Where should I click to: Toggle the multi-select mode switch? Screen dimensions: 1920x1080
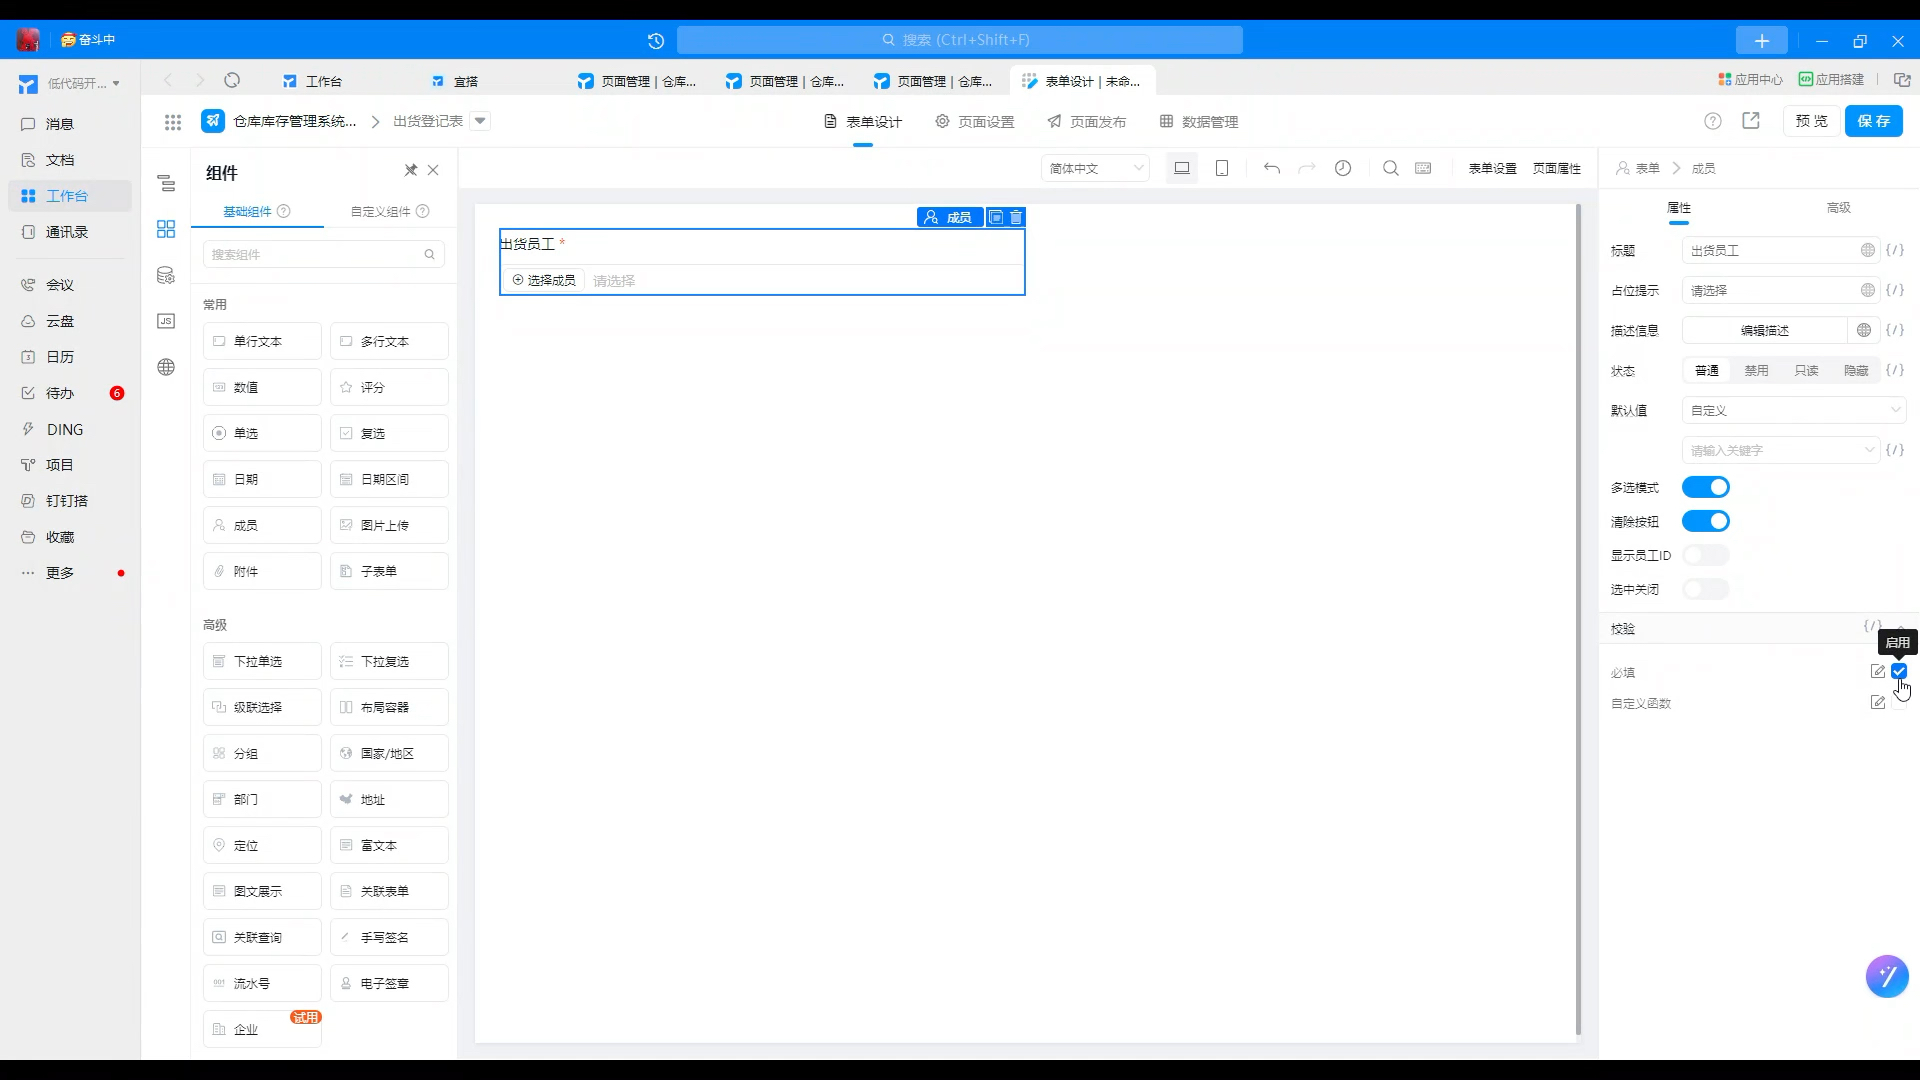(1705, 487)
